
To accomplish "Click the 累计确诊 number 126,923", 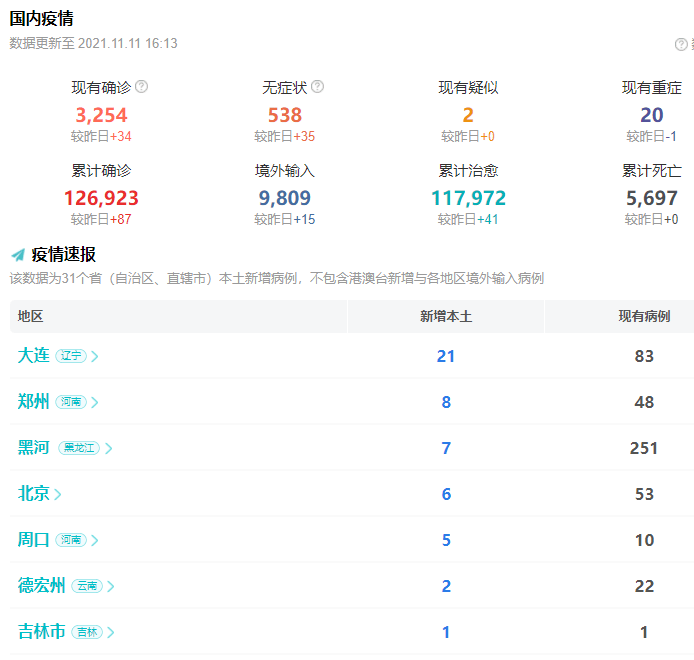I will (101, 198).
